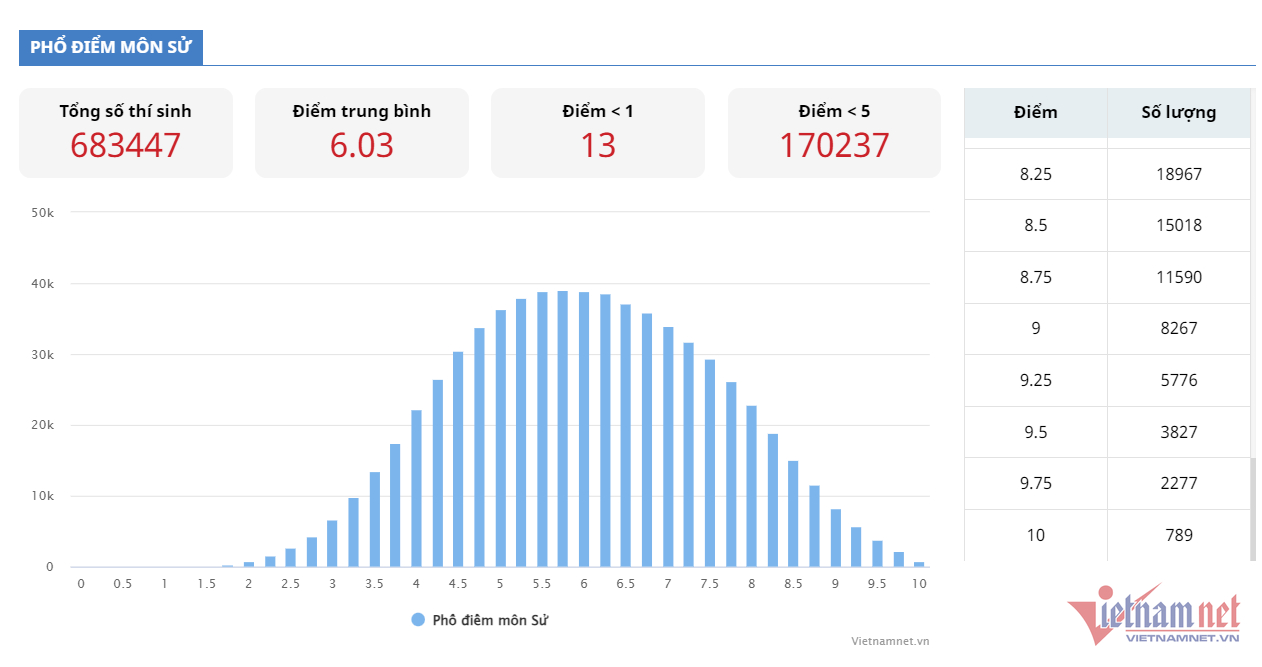Click the 'Điểm < 1' statistic card
1262x667 pixels.
598,133
